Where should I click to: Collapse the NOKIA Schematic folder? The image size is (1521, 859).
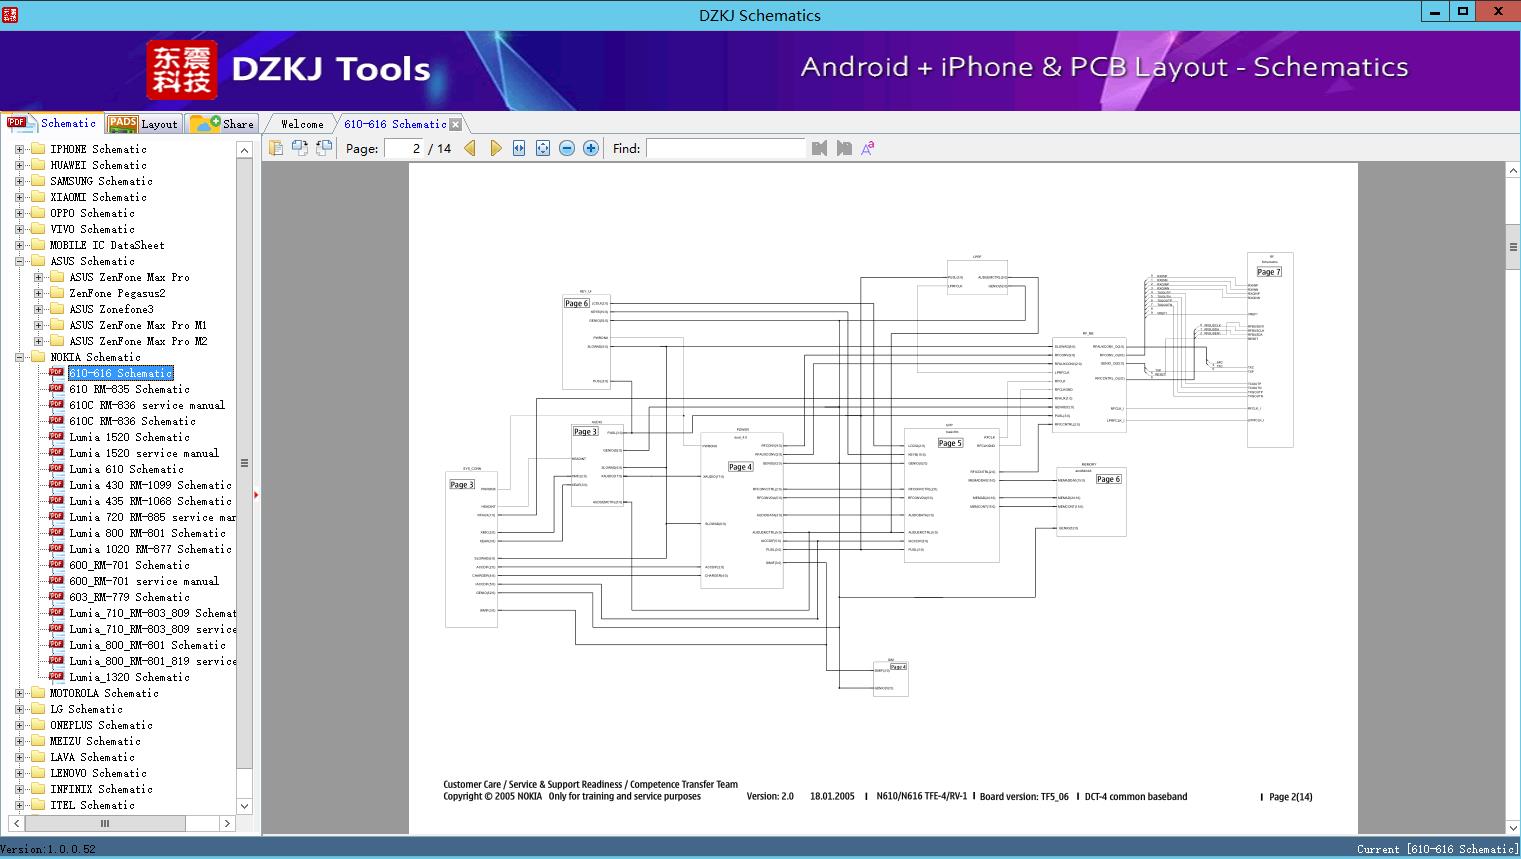point(19,357)
